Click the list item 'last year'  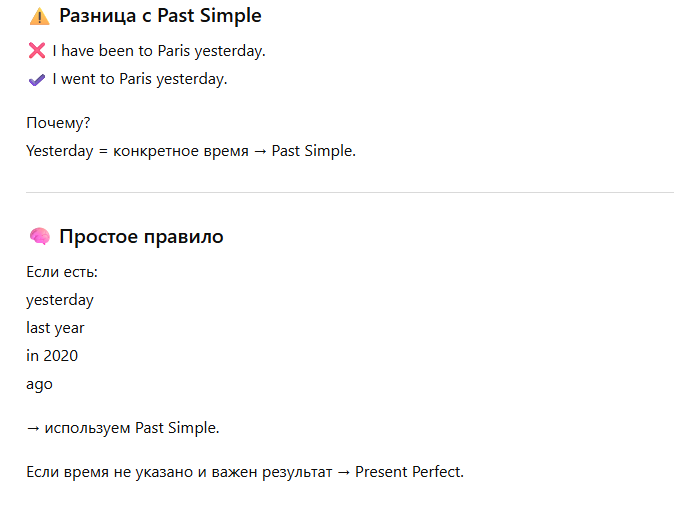tap(55, 328)
